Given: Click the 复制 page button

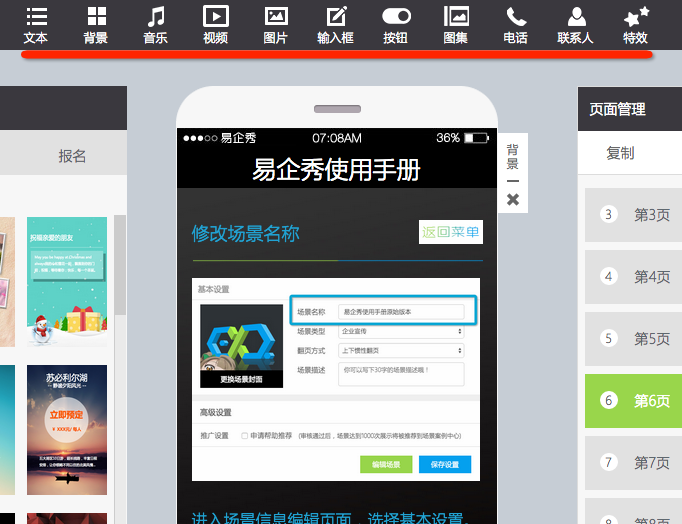Looking at the screenshot, I should coord(620,153).
